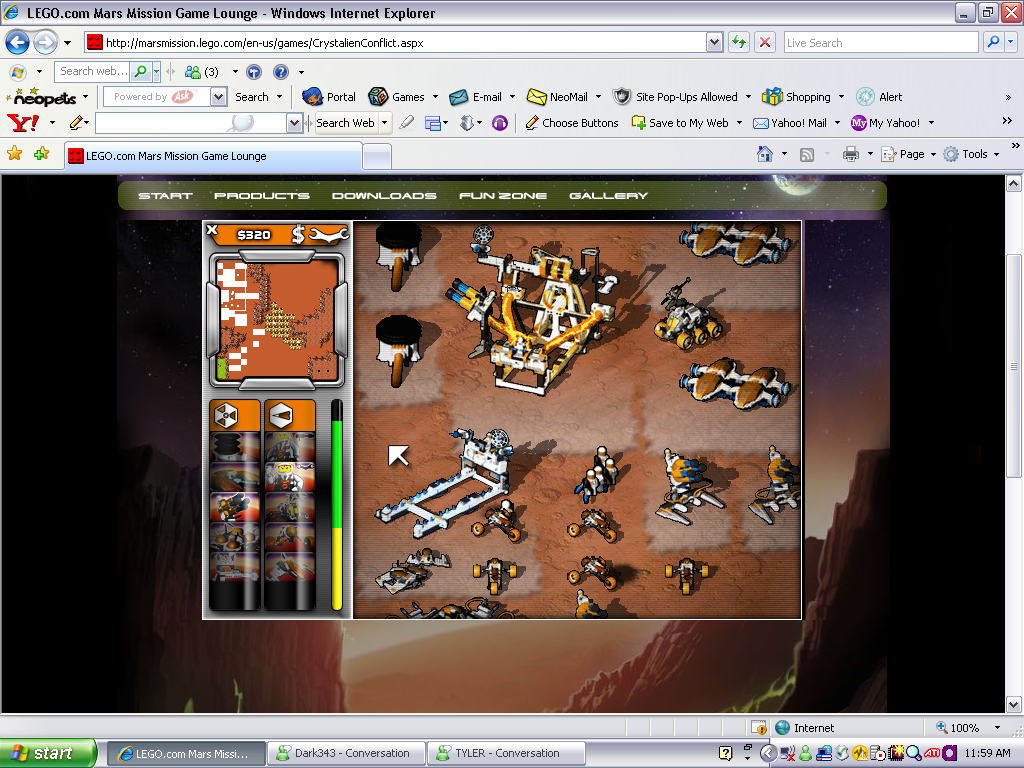The width and height of the screenshot is (1024, 768).
Task: Click the green-yellow power level bar
Action: [337, 505]
